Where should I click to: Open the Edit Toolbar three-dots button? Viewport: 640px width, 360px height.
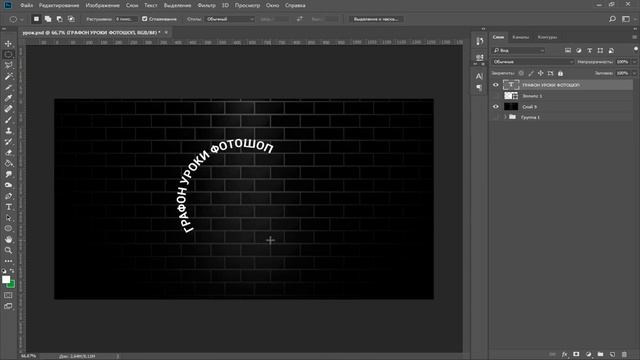pyautogui.click(x=8, y=261)
